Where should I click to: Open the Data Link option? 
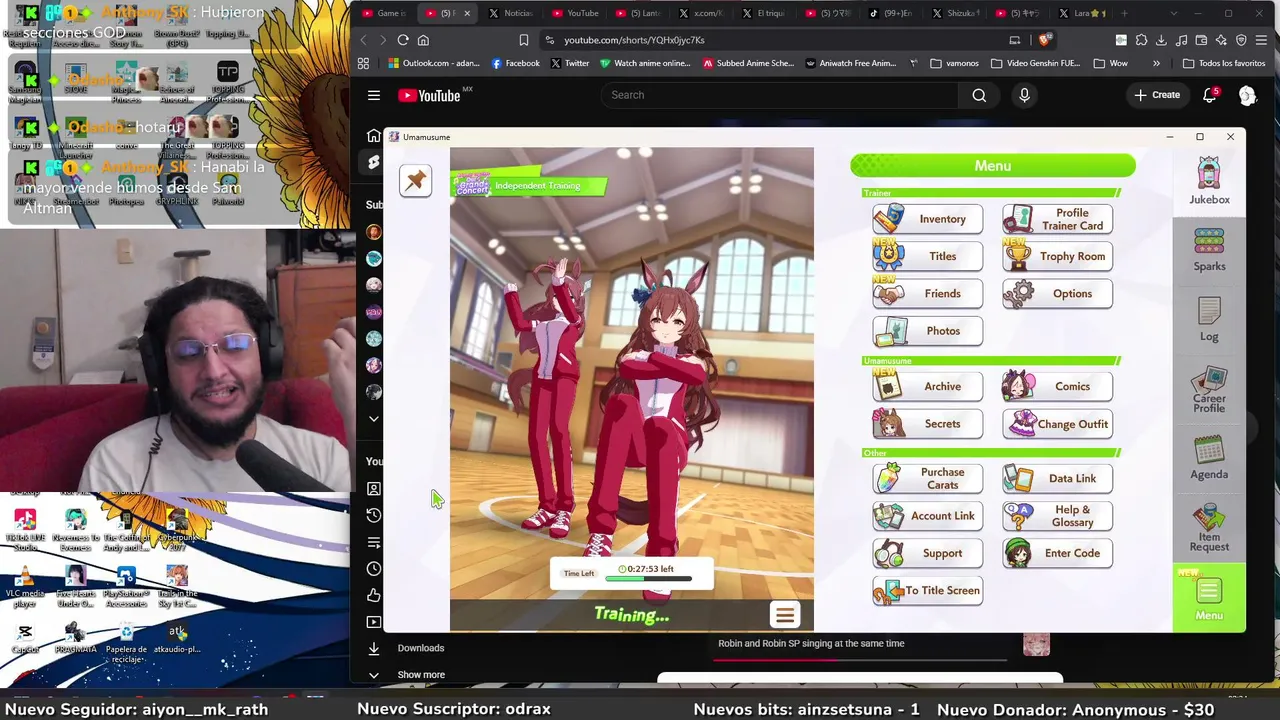click(1057, 478)
